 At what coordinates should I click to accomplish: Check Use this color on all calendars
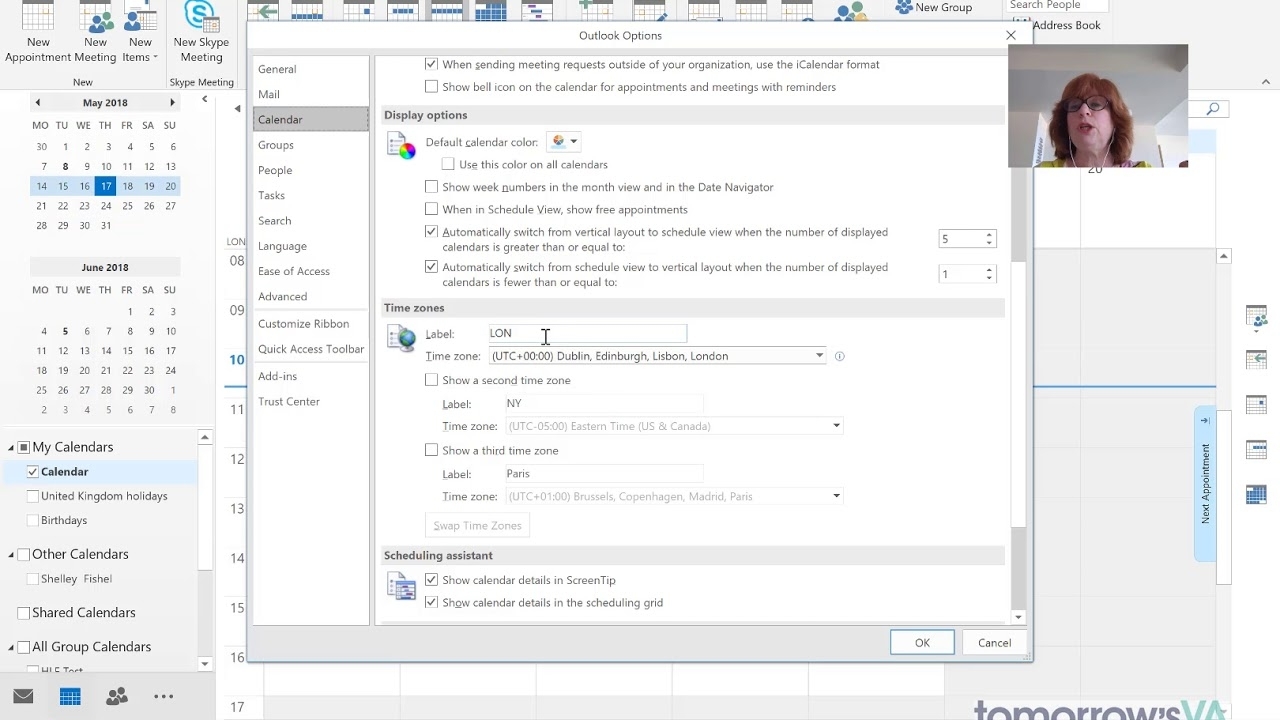tap(448, 164)
